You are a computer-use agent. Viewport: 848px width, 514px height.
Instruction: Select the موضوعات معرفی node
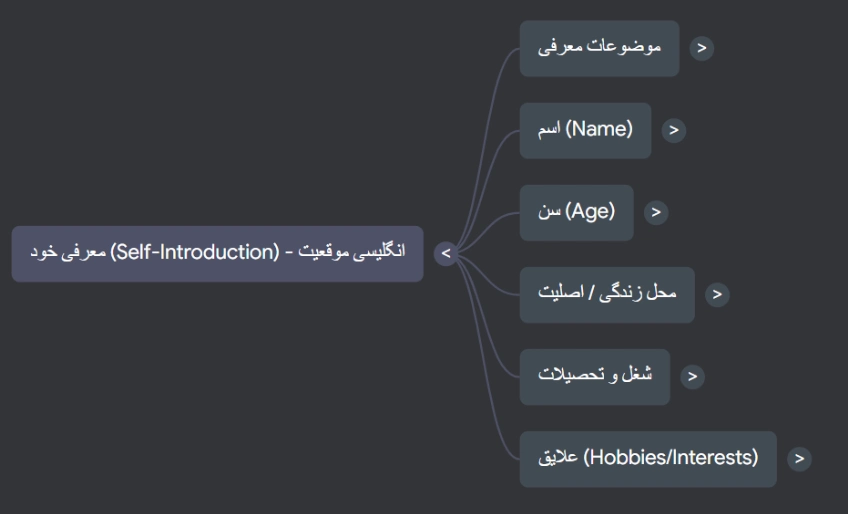coord(599,48)
